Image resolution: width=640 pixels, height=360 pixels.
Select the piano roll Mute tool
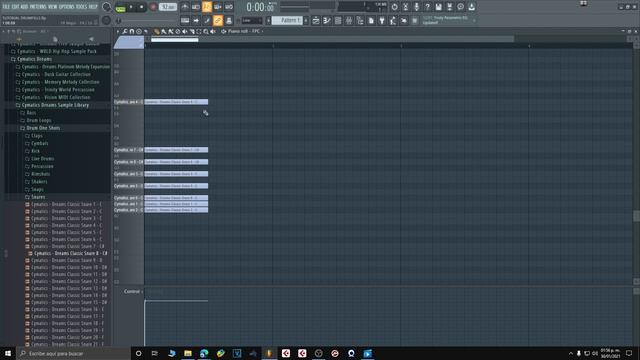click(x=184, y=31)
